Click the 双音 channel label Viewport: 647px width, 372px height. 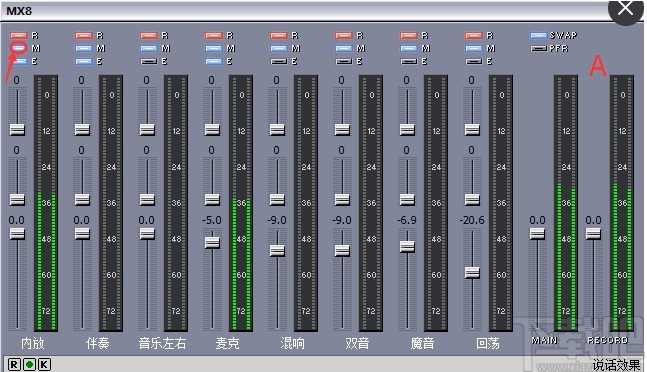357,343
